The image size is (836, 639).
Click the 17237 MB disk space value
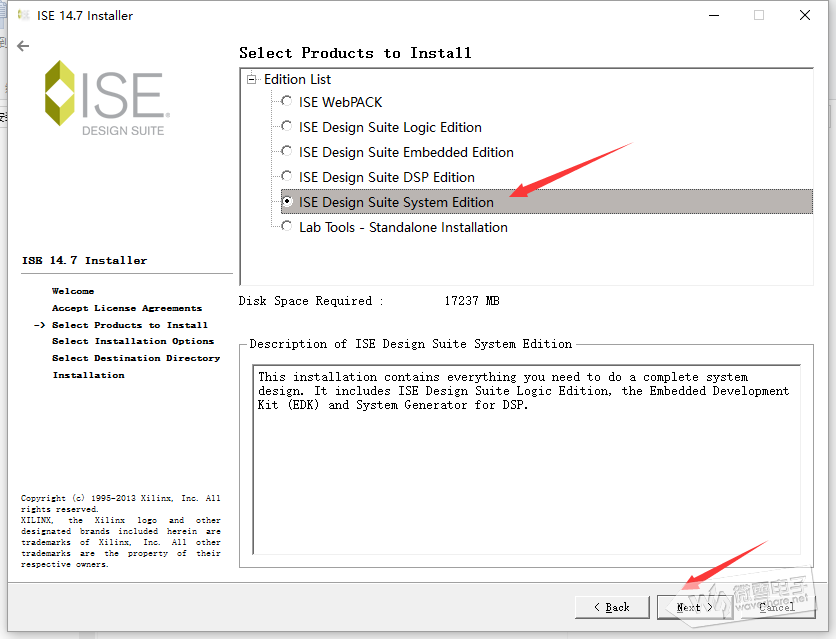(x=472, y=301)
